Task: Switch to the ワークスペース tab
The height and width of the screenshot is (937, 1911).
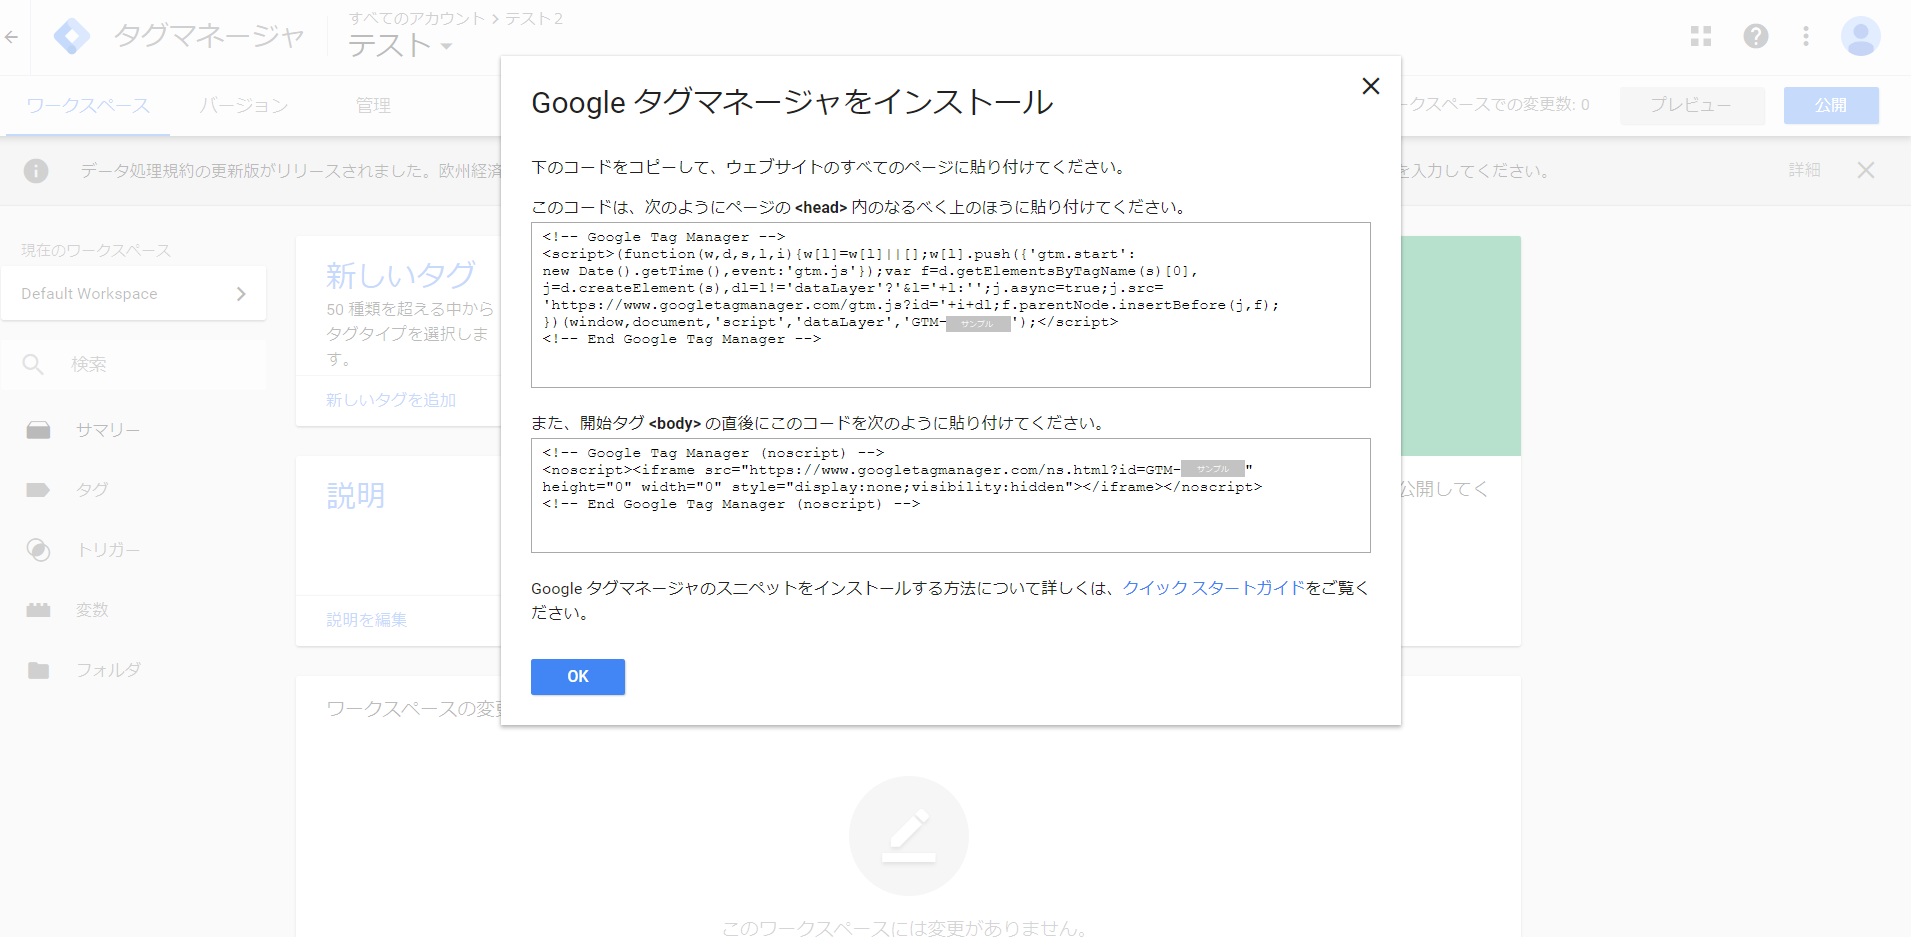Action: pos(88,106)
